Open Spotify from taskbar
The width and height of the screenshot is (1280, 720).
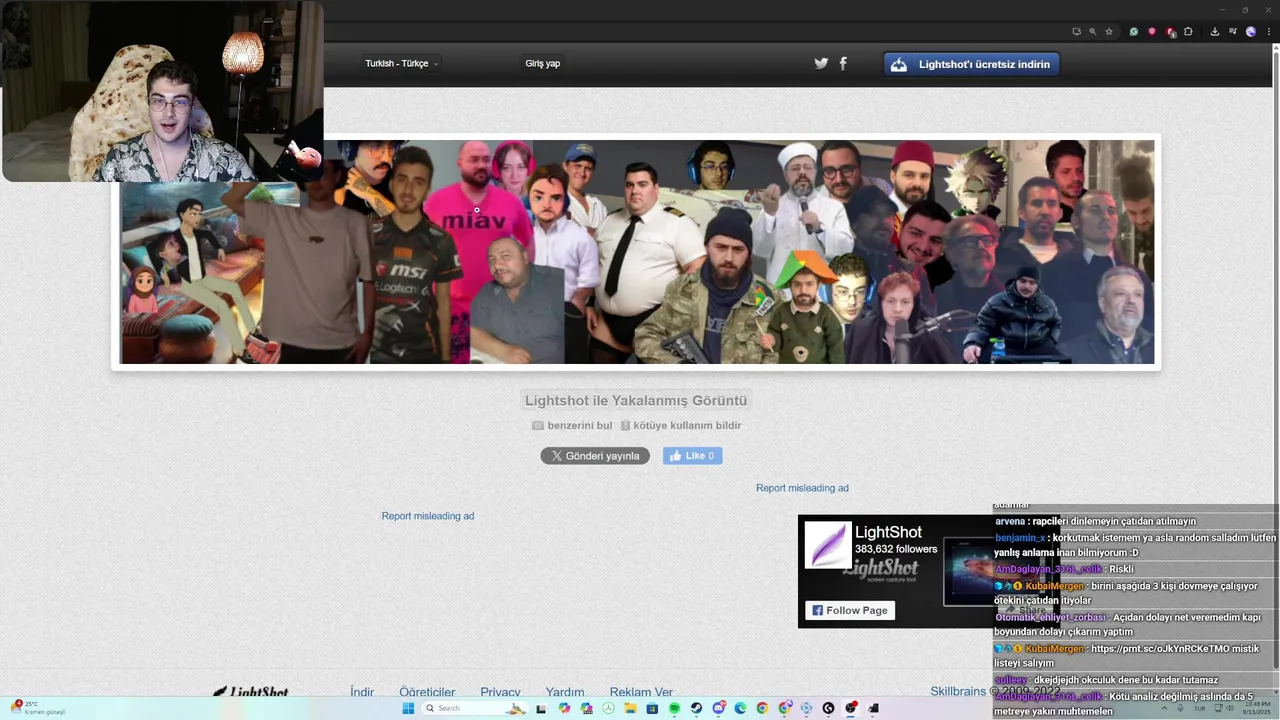click(675, 708)
